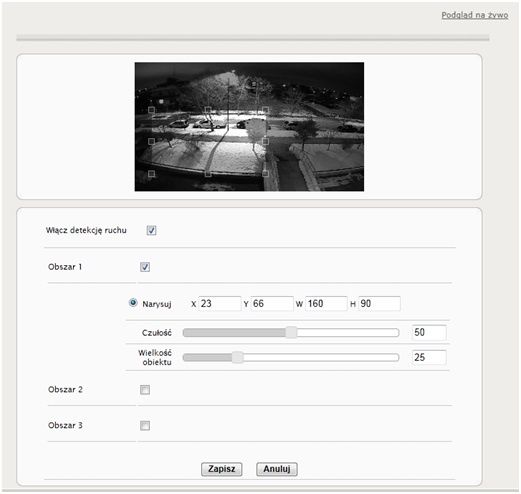Click the top-middle detection area handle
The width and height of the screenshot is (521, 494).
[x=208, y=110]
